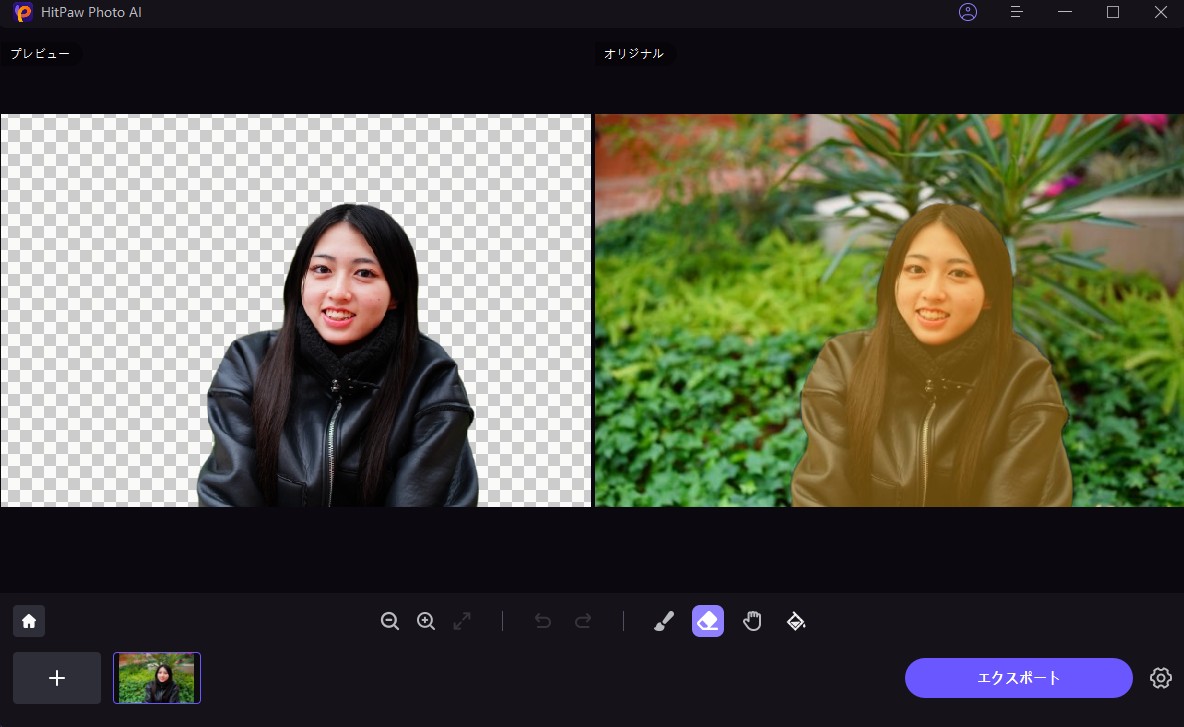Redo the last undone edit
The height and width of the screenshot is (727, 1184).
[x=583, y=621]
